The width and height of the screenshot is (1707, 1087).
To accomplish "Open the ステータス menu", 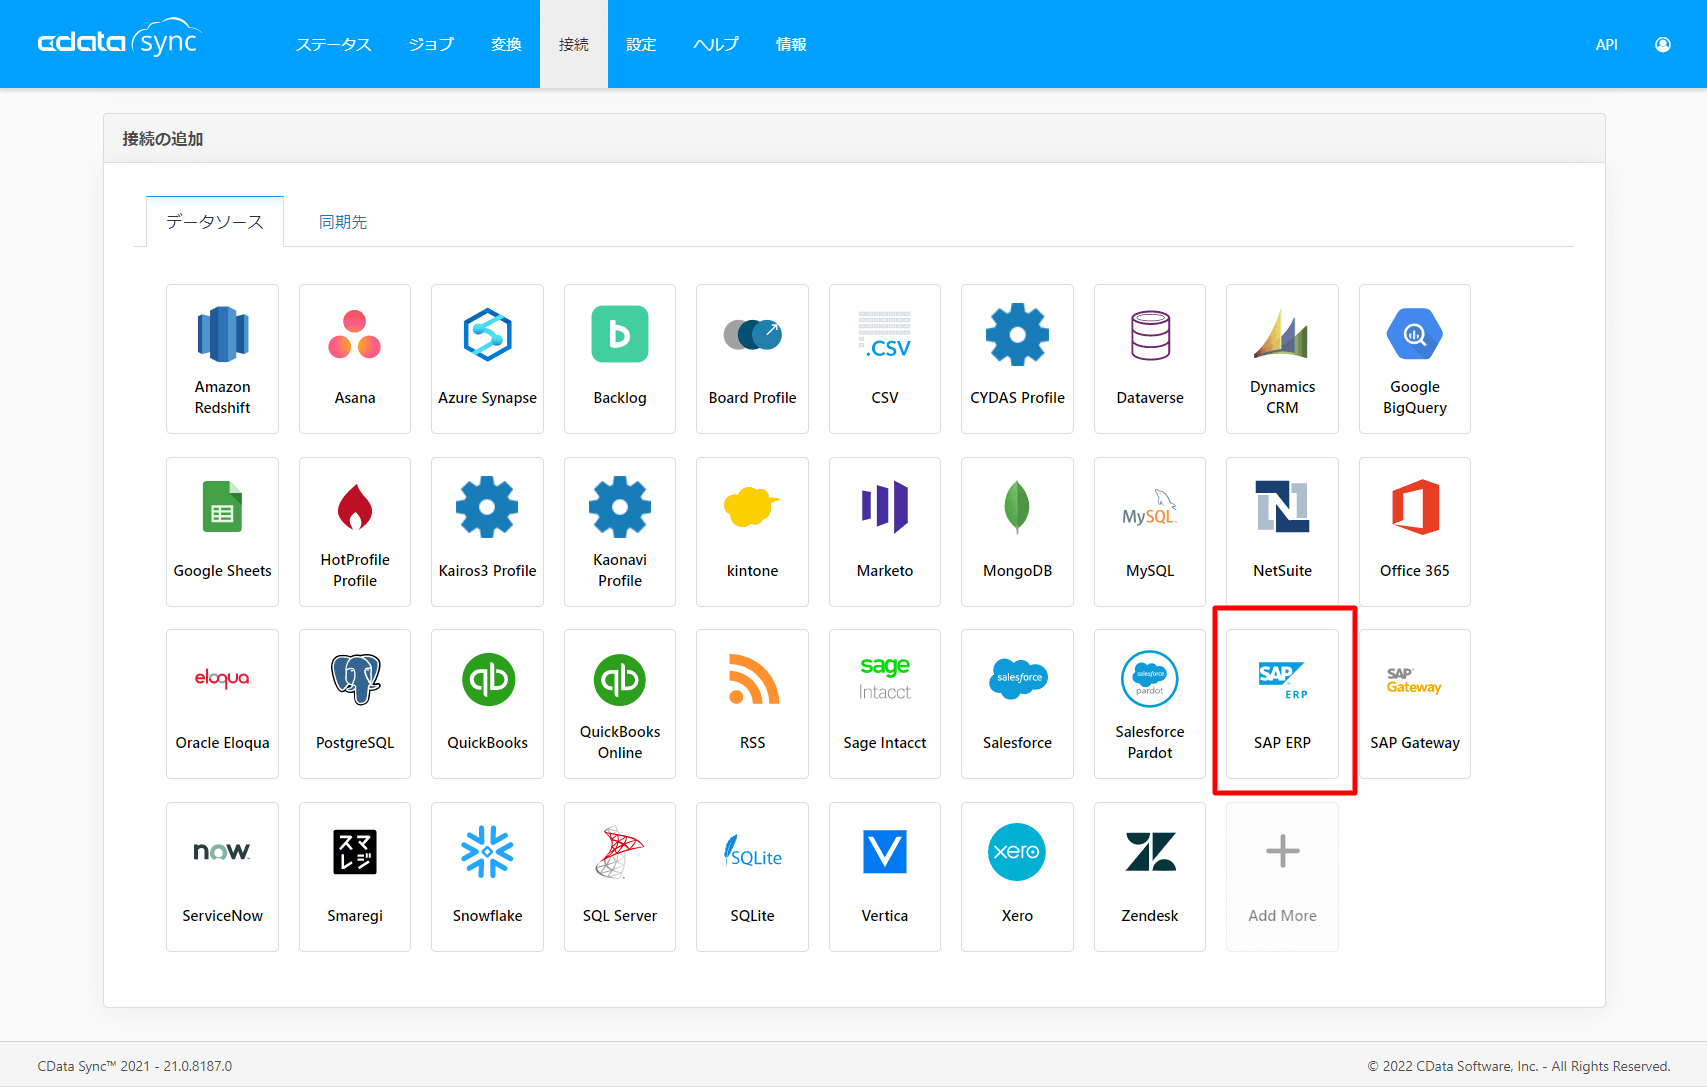I will pyautogui.click(x=333, y=44).
